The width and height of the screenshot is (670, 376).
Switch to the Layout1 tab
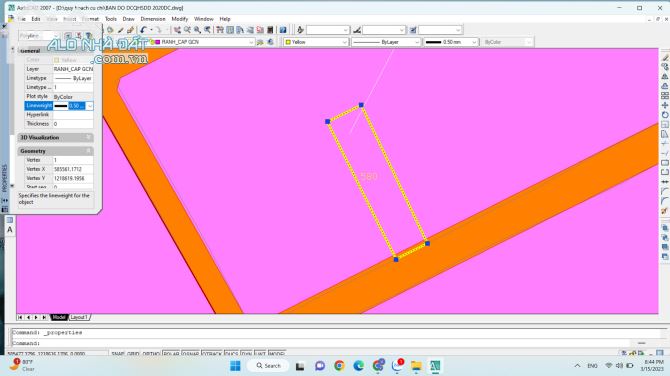pos(79,317)
